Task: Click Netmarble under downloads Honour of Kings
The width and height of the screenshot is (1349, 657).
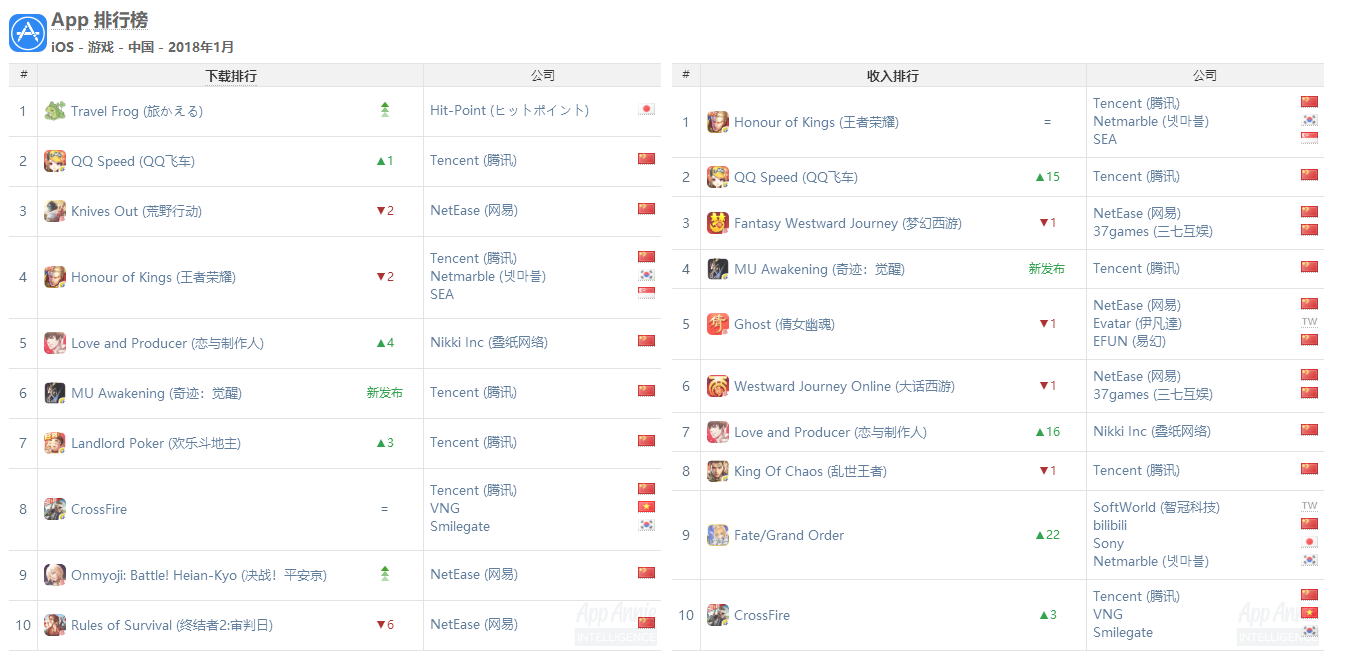Action: 488,276
